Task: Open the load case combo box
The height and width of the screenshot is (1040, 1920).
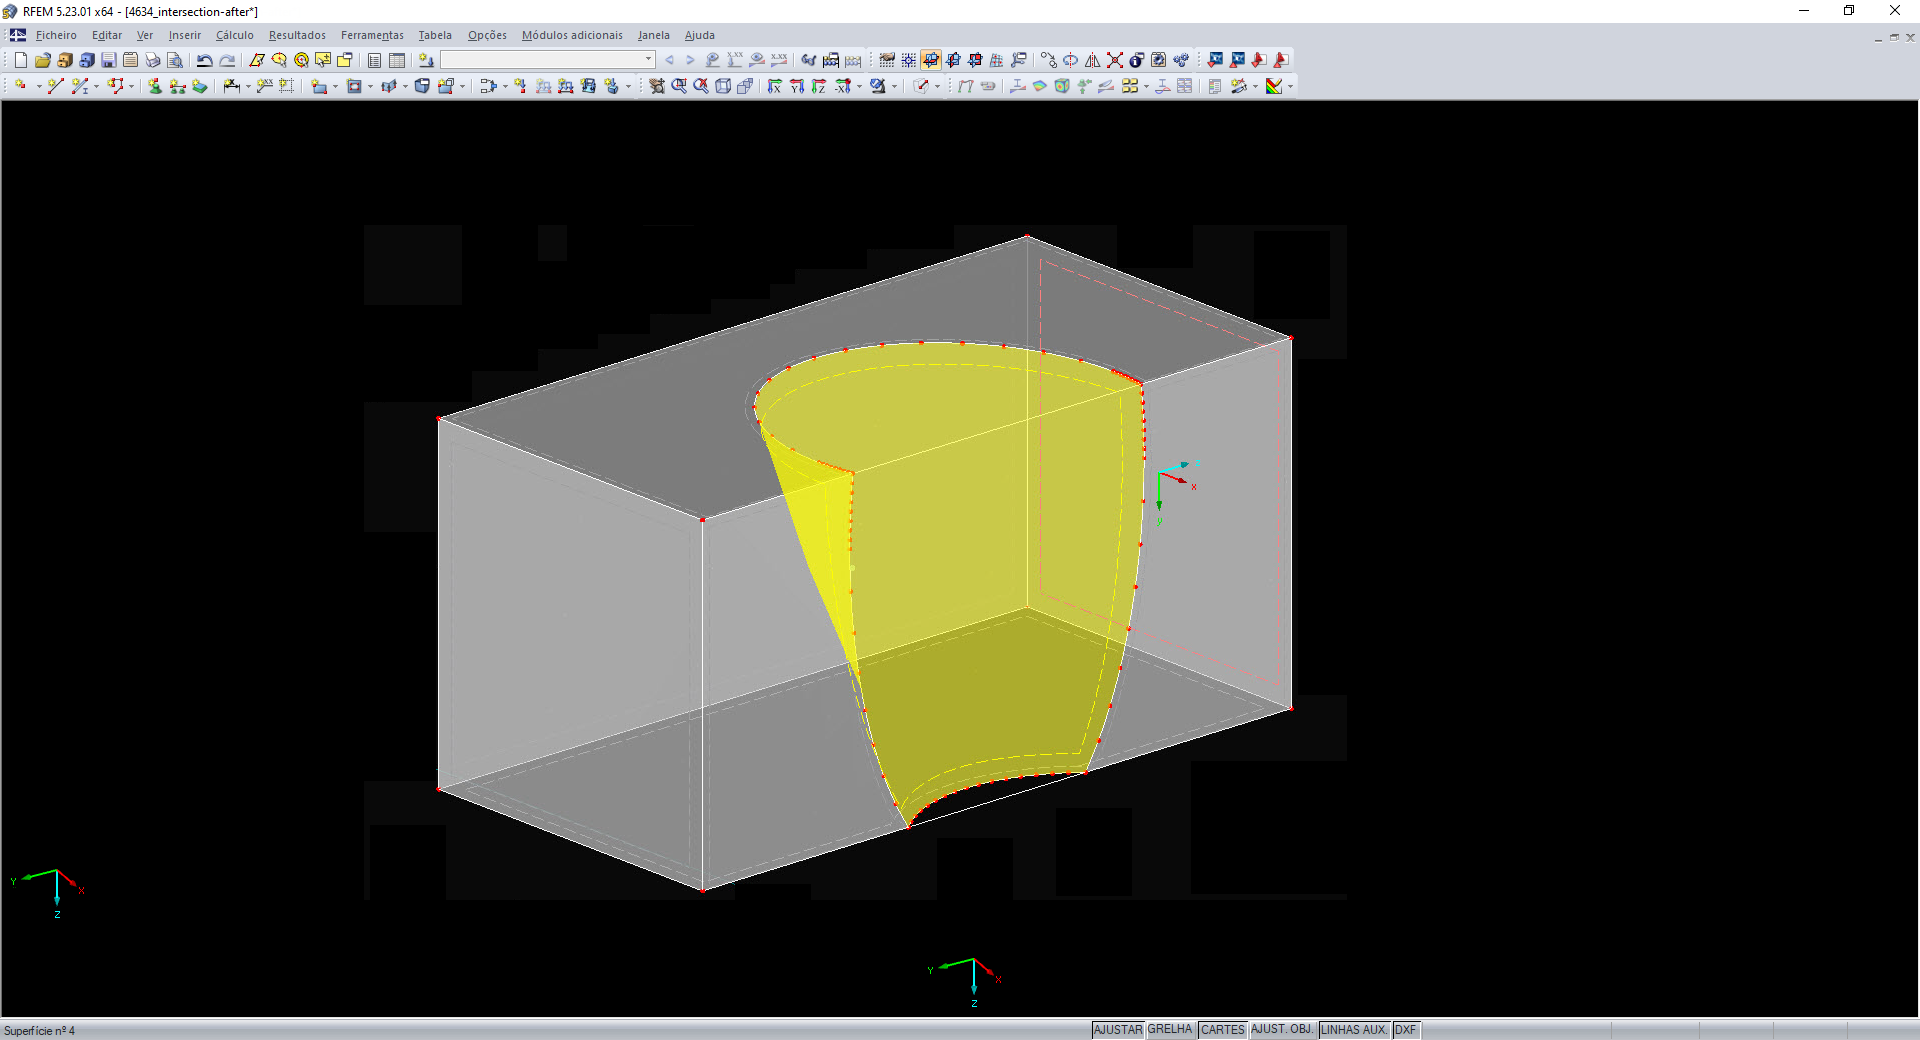Action: [x=548, y=60]
